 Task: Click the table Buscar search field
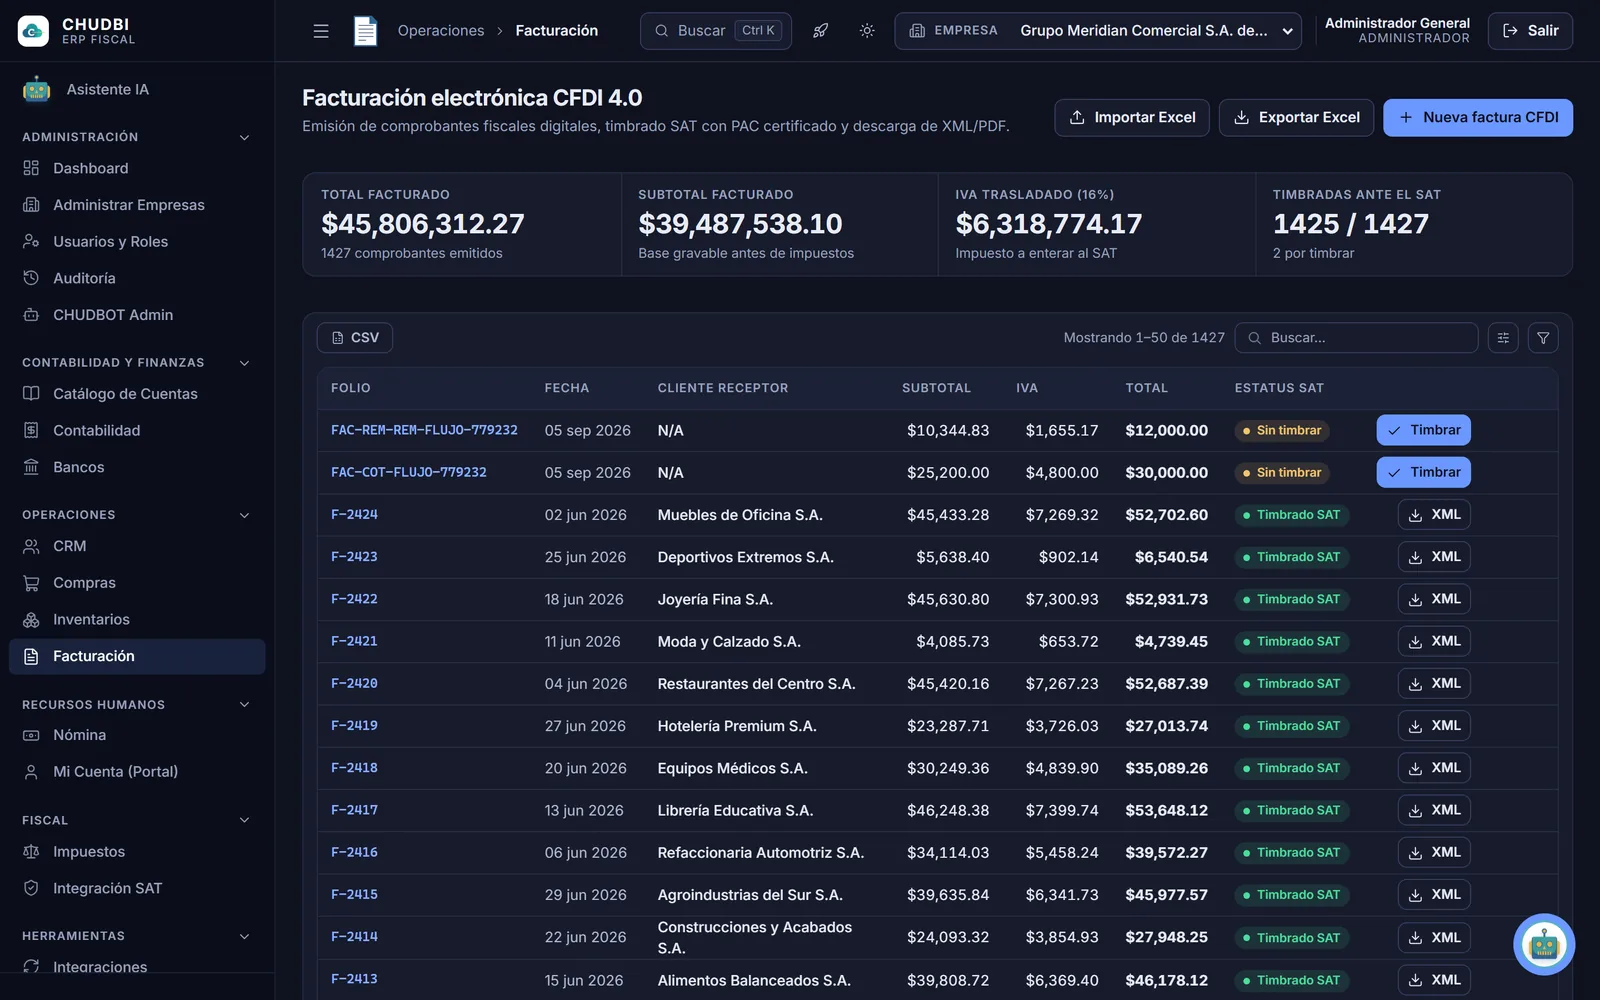(x=1356, y=338)
